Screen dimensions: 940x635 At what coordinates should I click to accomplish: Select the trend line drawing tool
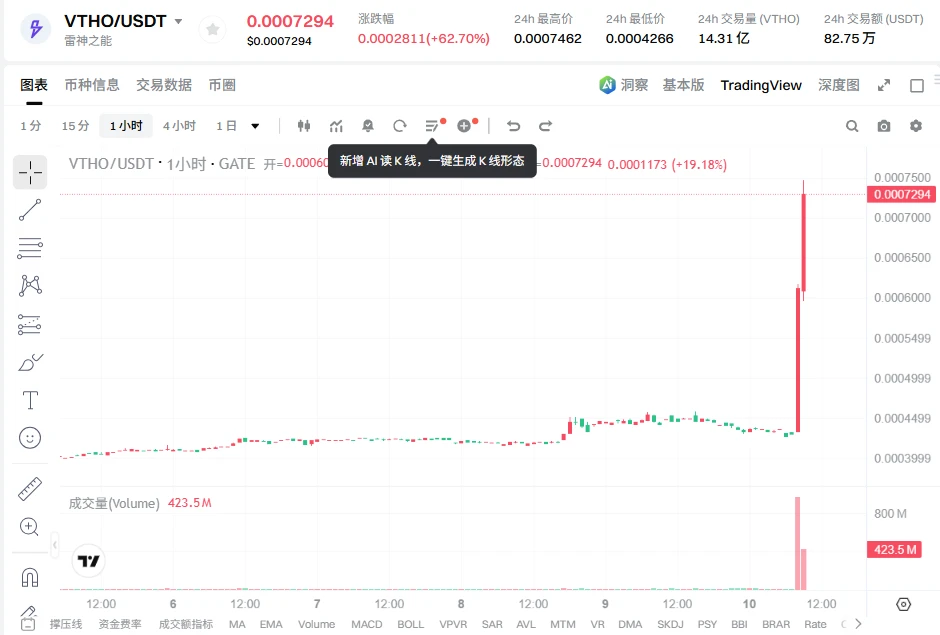pyautogui.click(x=30, y=210)
